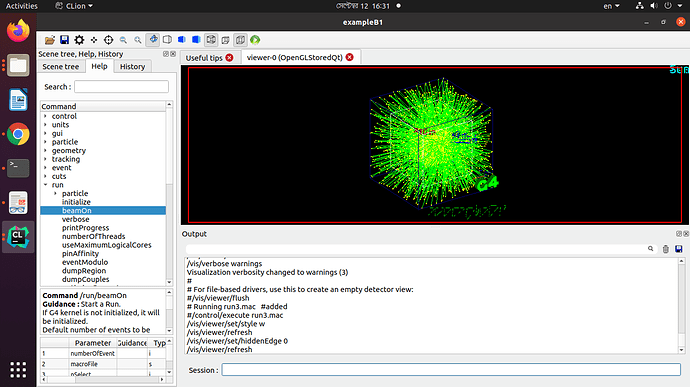Close the Useful tips tab
Viewport: 690px width, 387px height.
[x=230, y=58]
